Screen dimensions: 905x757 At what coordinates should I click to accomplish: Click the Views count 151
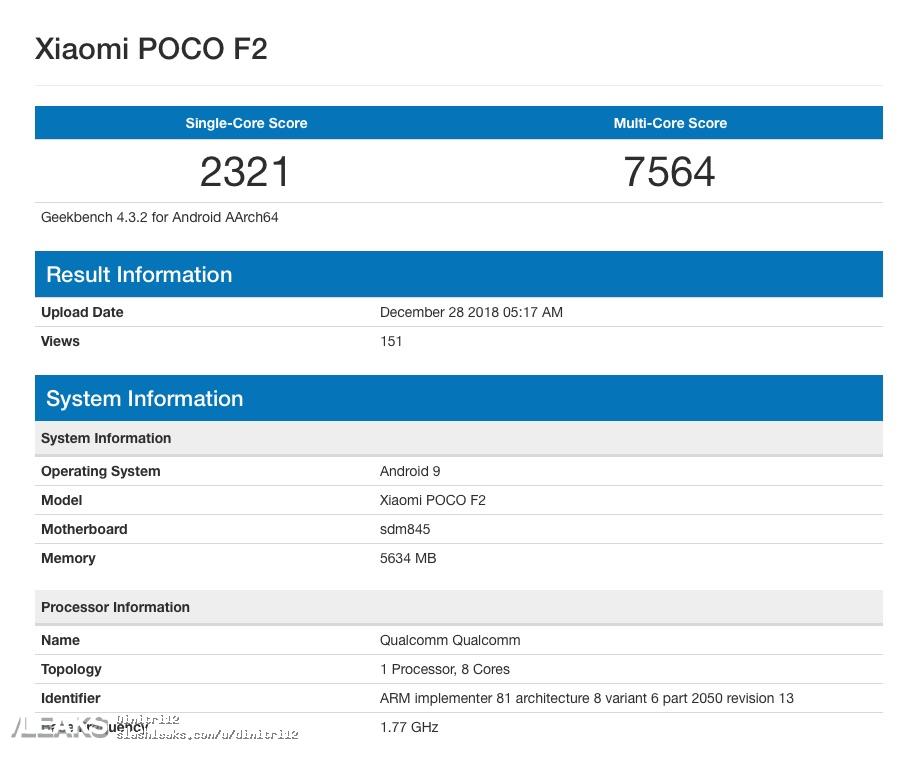[391, 341]
